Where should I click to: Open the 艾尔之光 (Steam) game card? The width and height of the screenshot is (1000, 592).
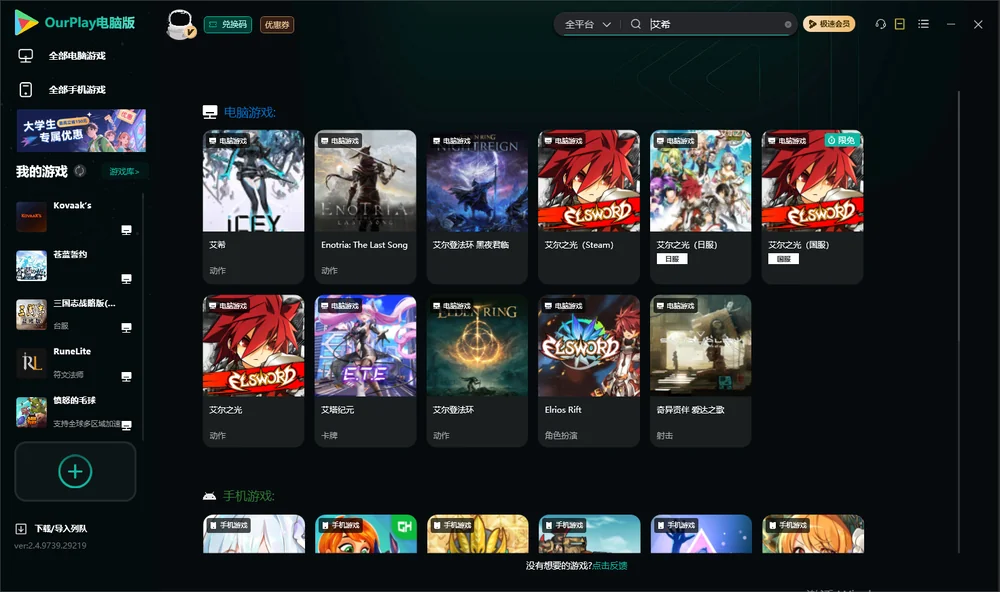pyautogui.click(x=589, y=207)
